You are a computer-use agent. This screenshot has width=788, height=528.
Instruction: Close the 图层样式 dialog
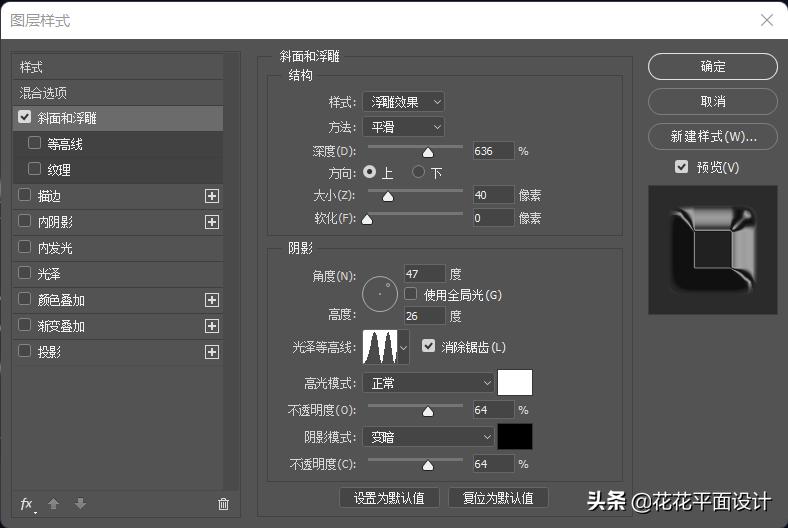coord(767,20)
